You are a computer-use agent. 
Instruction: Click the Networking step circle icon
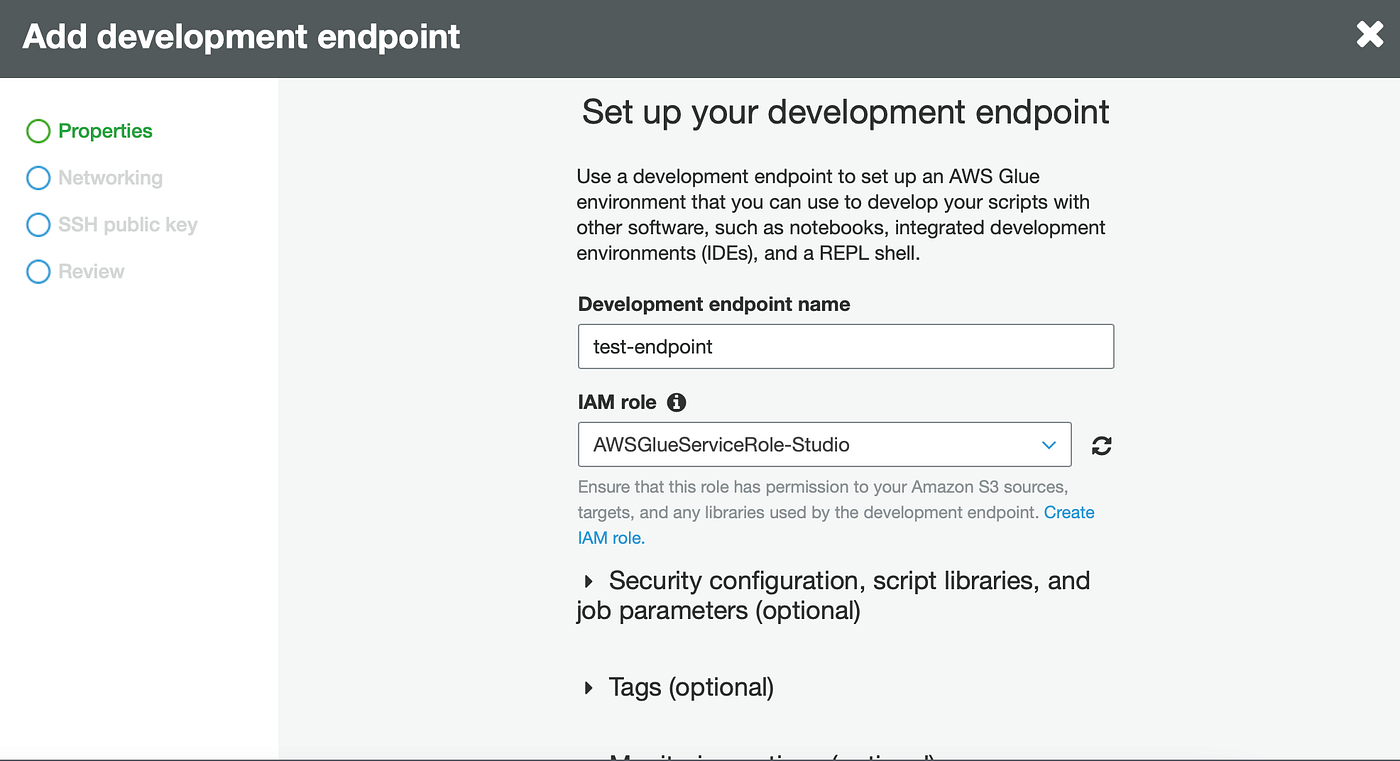pos(38,178)
